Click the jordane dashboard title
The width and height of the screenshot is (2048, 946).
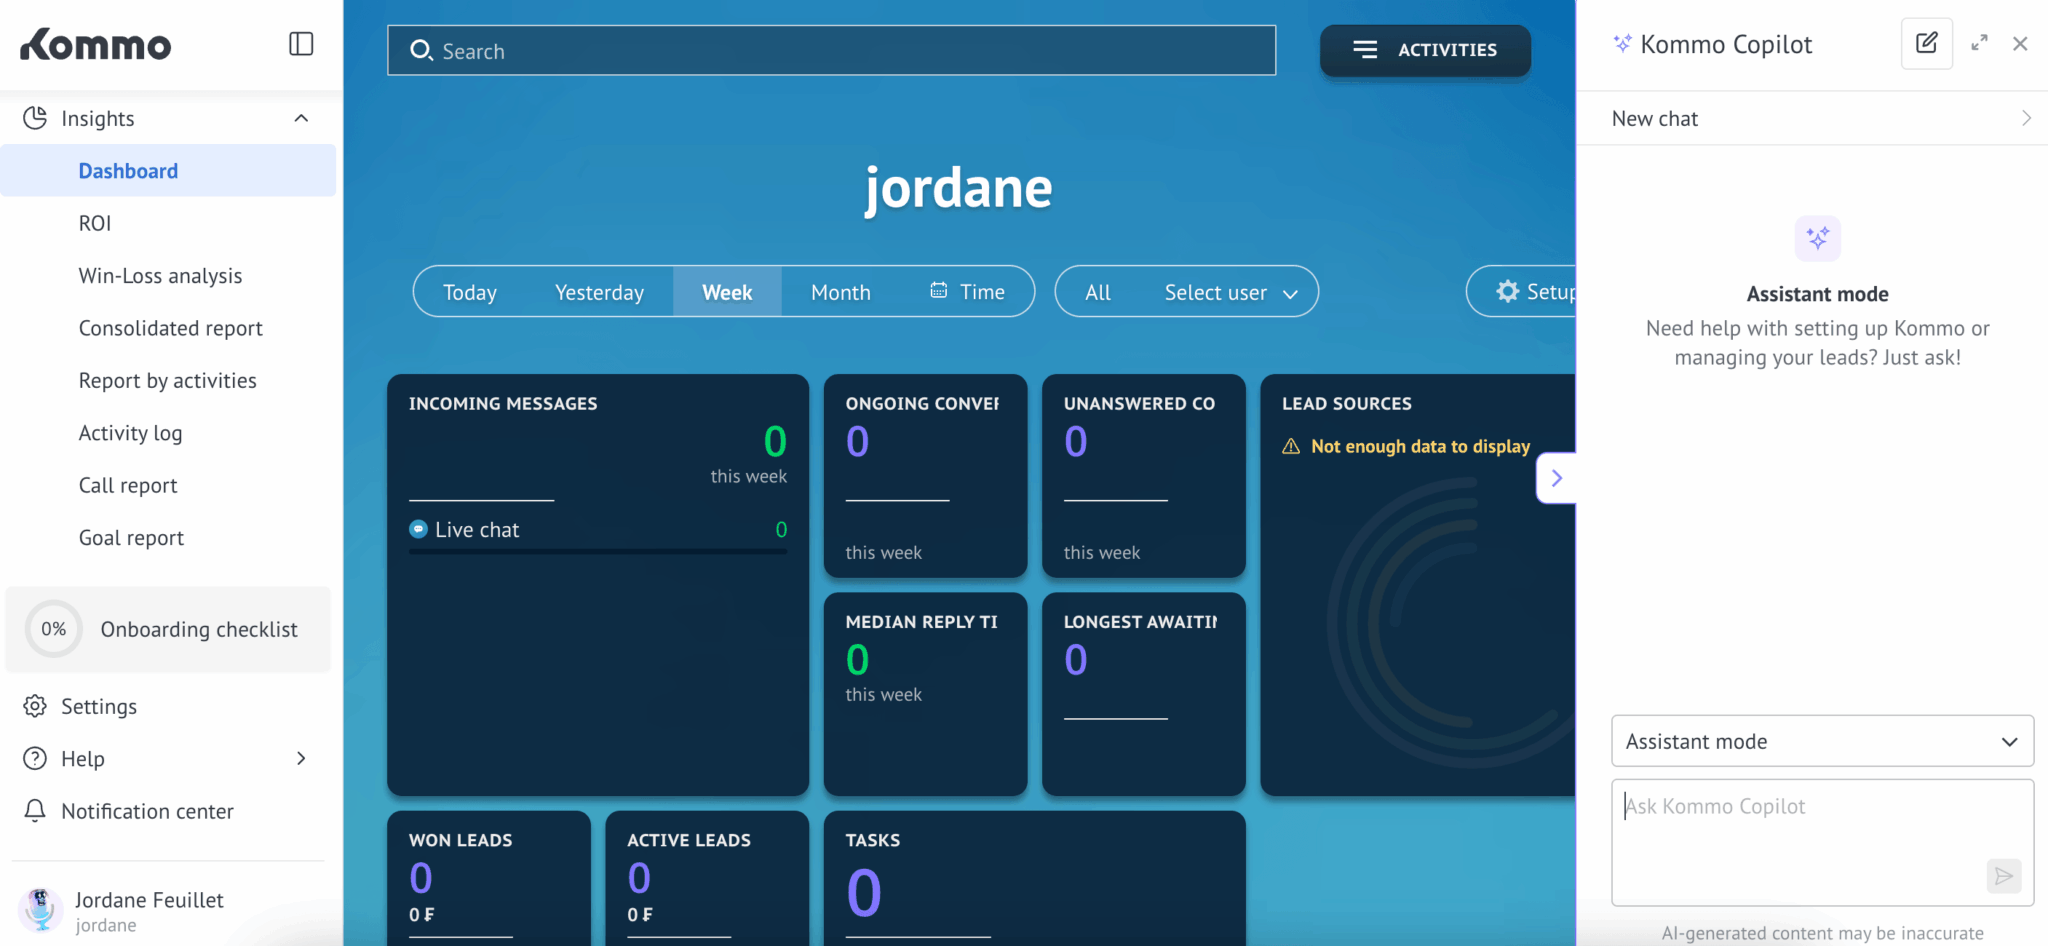click(958, 189)
